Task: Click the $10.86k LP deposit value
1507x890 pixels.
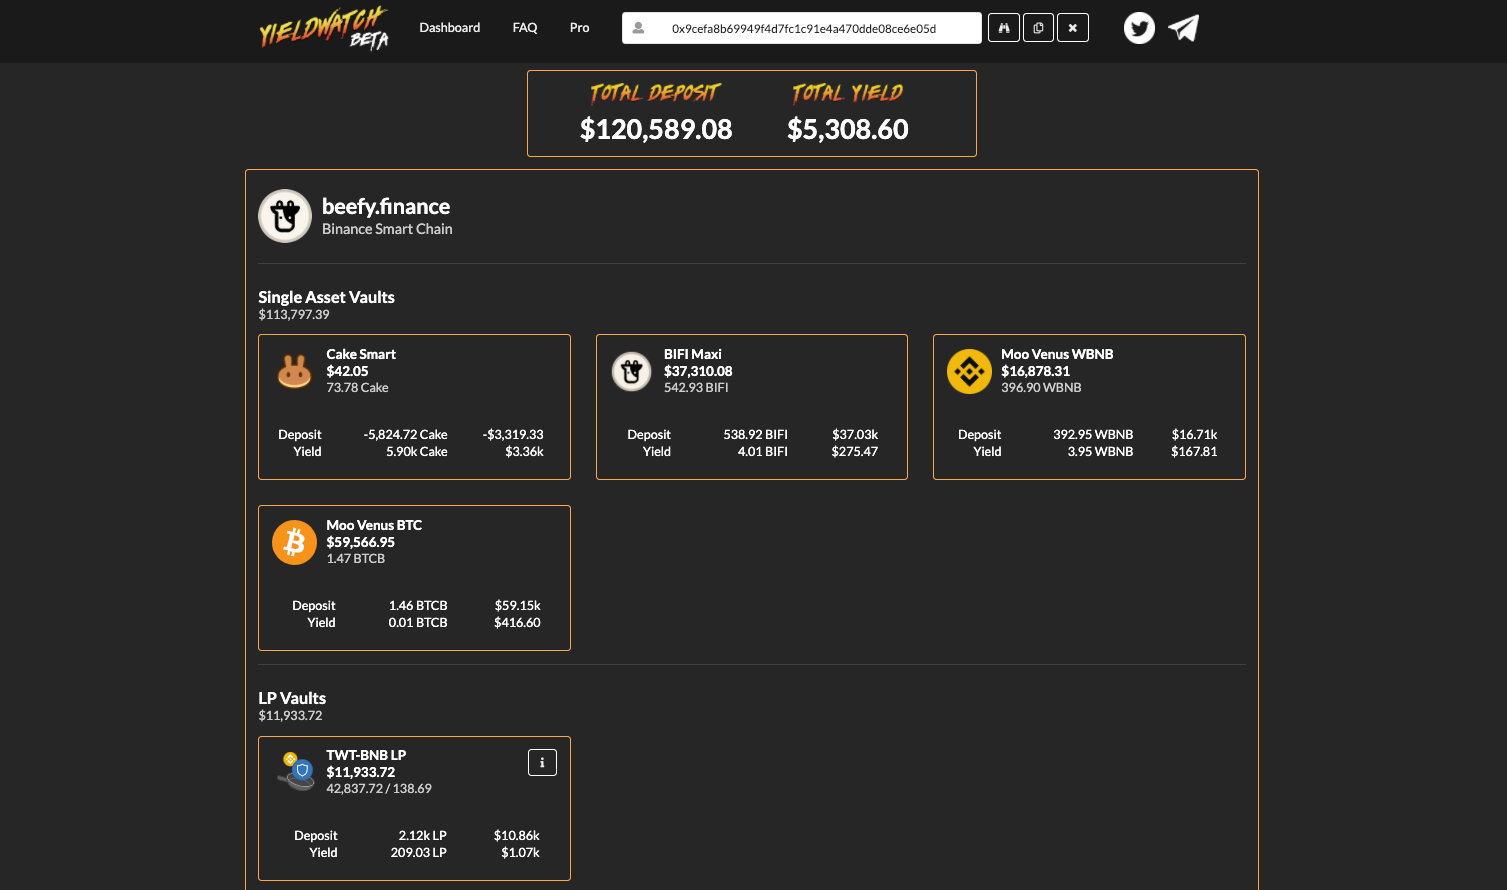Action: 517,836
